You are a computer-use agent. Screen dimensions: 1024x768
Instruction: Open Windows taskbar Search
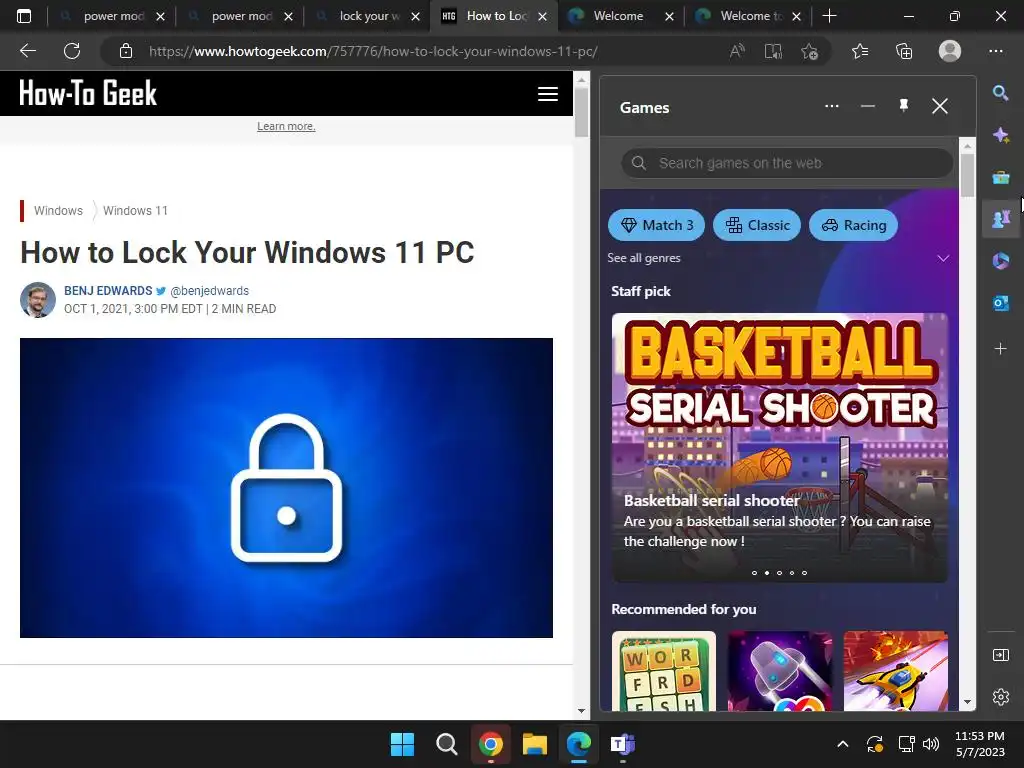coord(447,744)
